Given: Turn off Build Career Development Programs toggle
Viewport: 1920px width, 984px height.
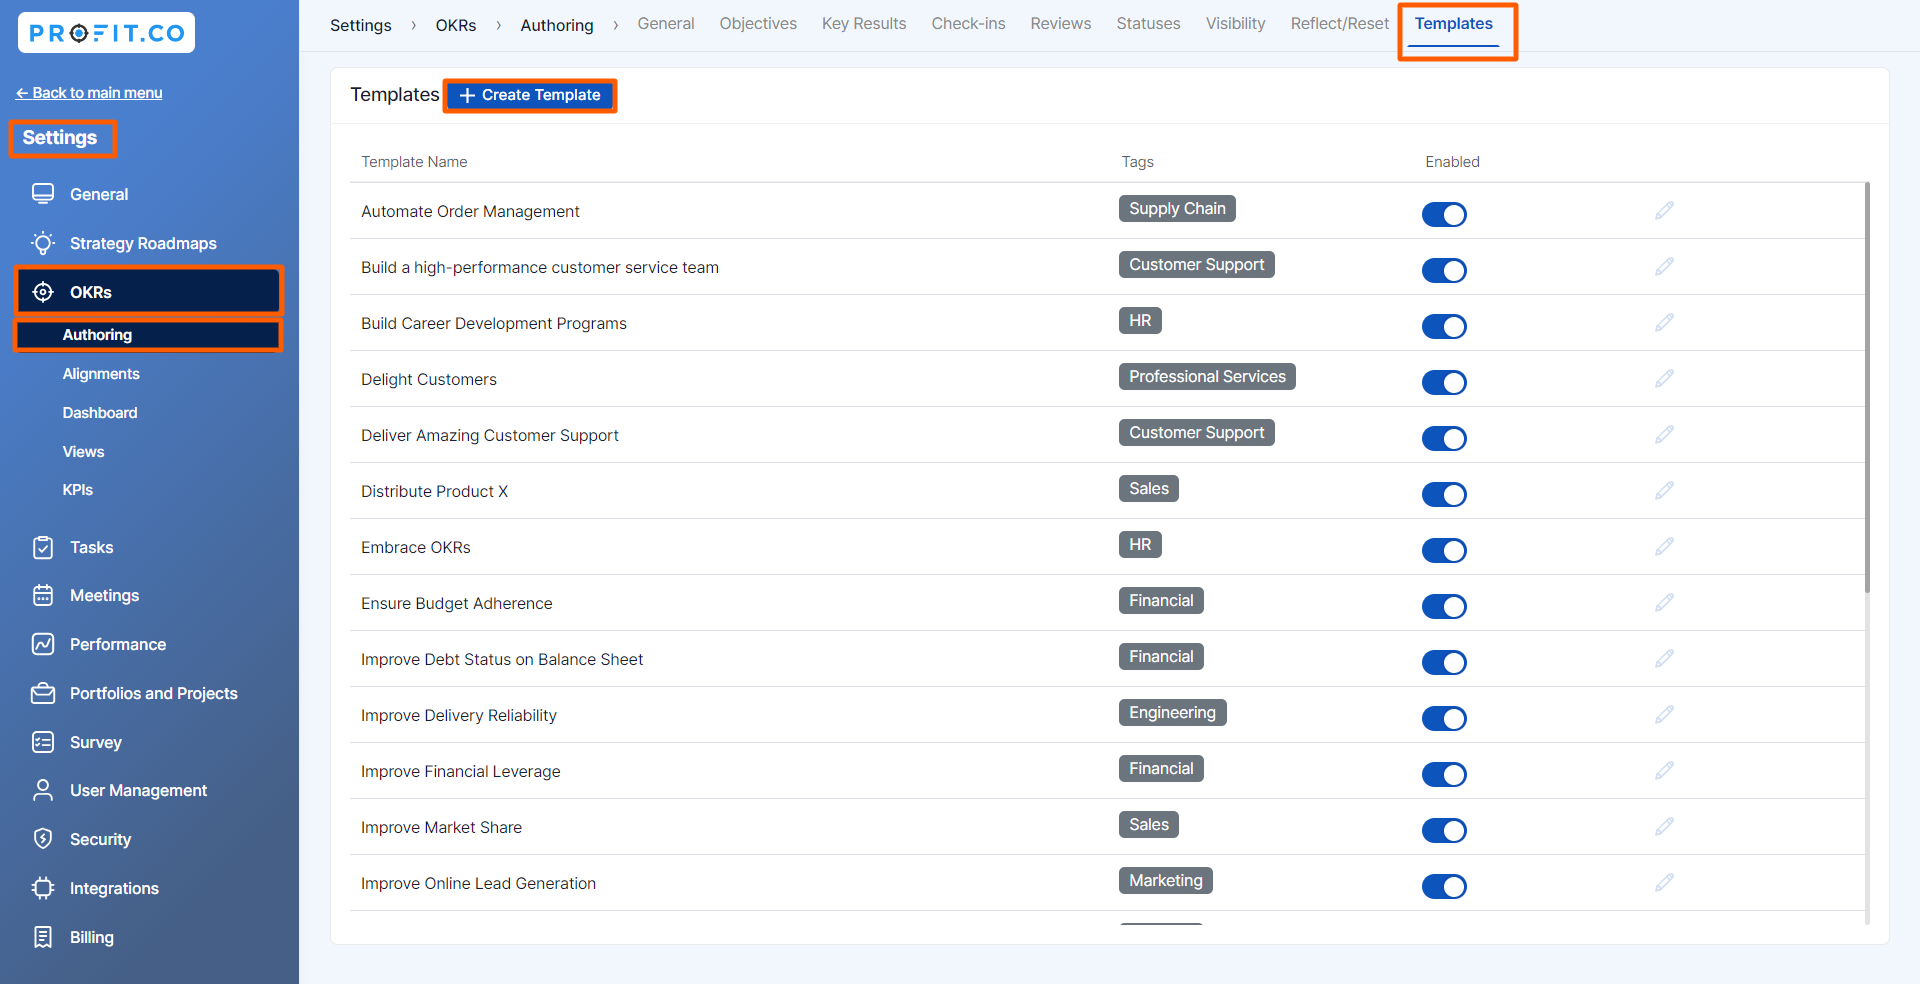Looking at the screenshot, I should click(1444, 326).
